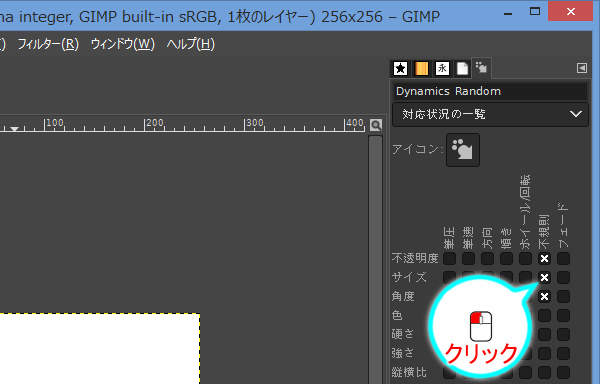Open the ヘルプ(H) menu
Image resolution: width=600 pixels, height=384 pixels.
pos(191,44)
